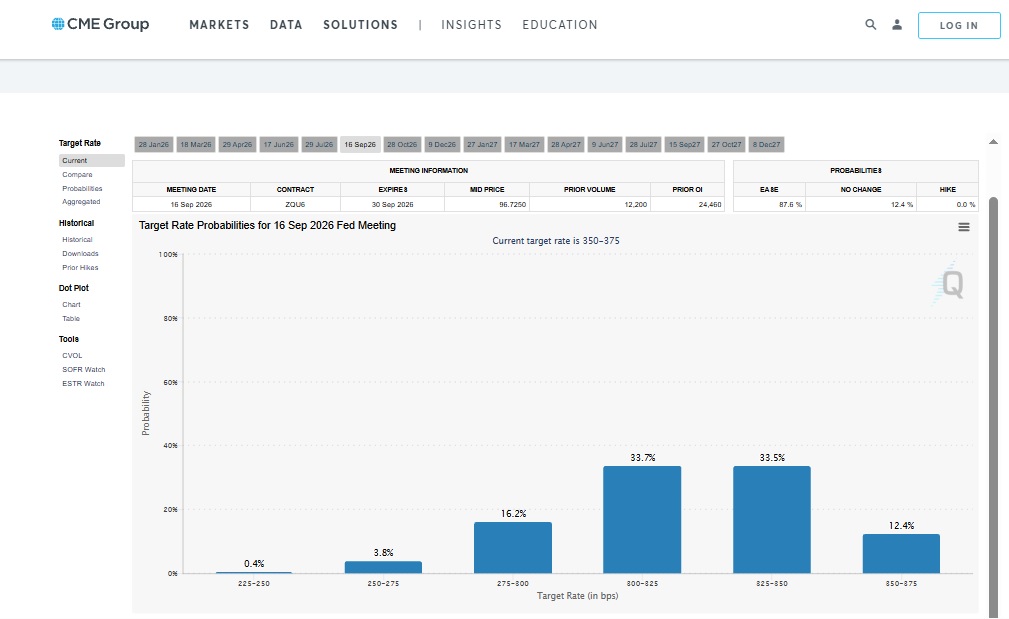Open the DATA navigation menu
1009x619 pixels.
tap(286, 25)
